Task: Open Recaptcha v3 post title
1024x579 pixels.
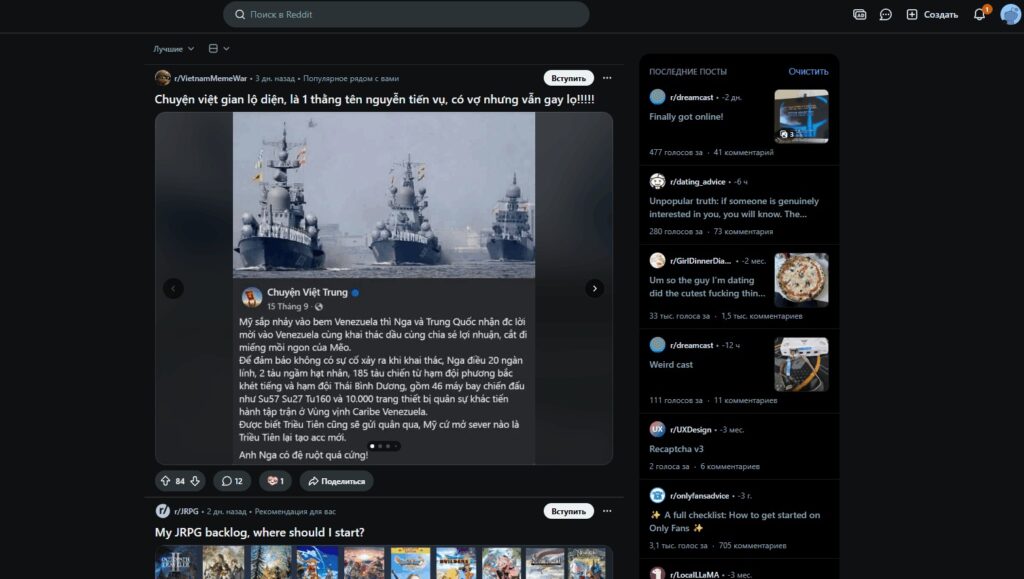Action: [x=677, y=449]
